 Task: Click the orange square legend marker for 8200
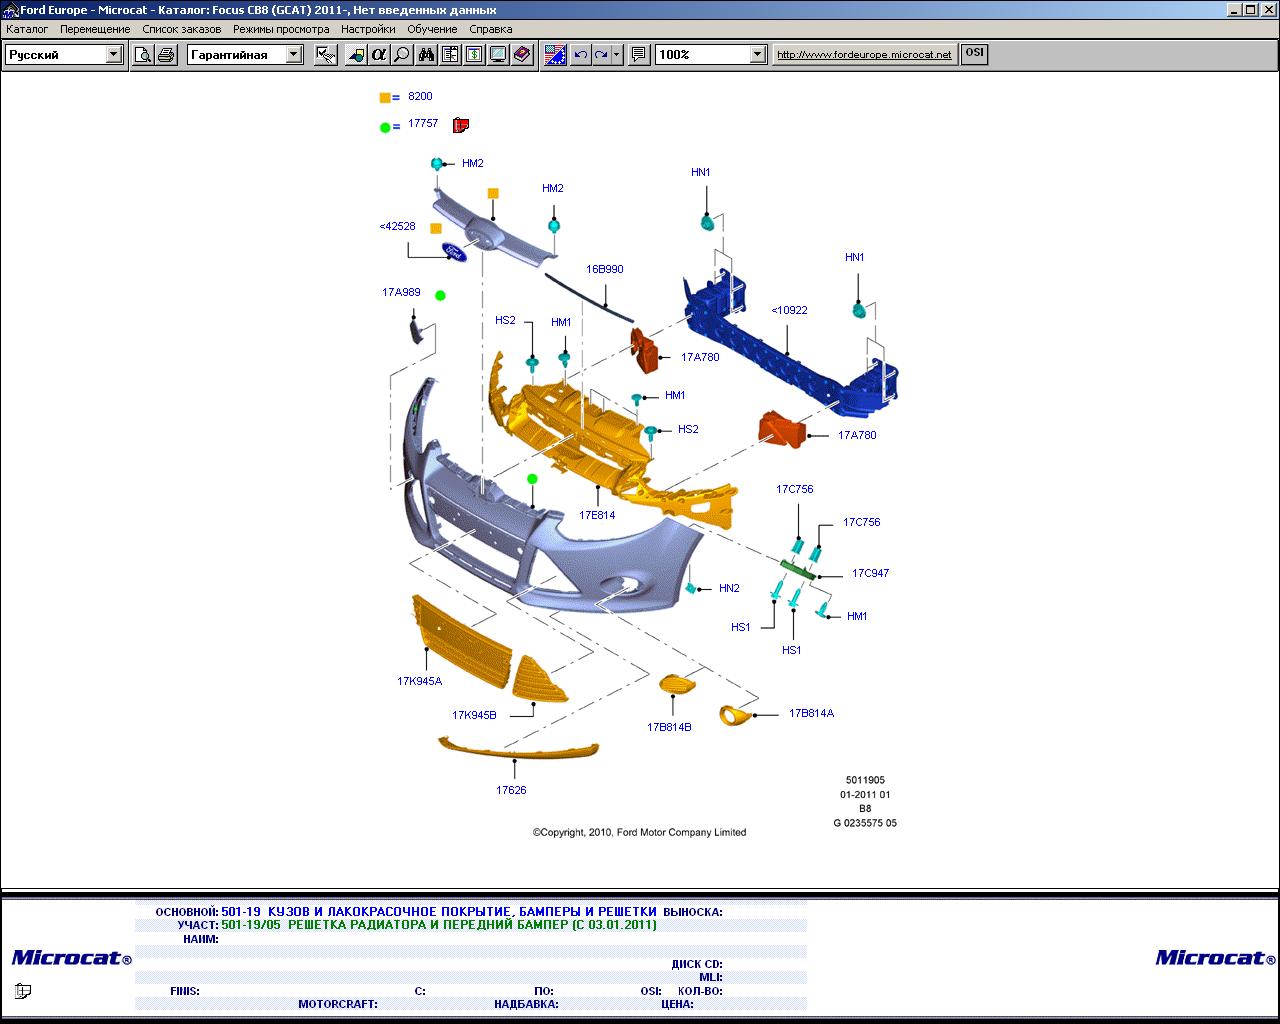tap(385, 98)
